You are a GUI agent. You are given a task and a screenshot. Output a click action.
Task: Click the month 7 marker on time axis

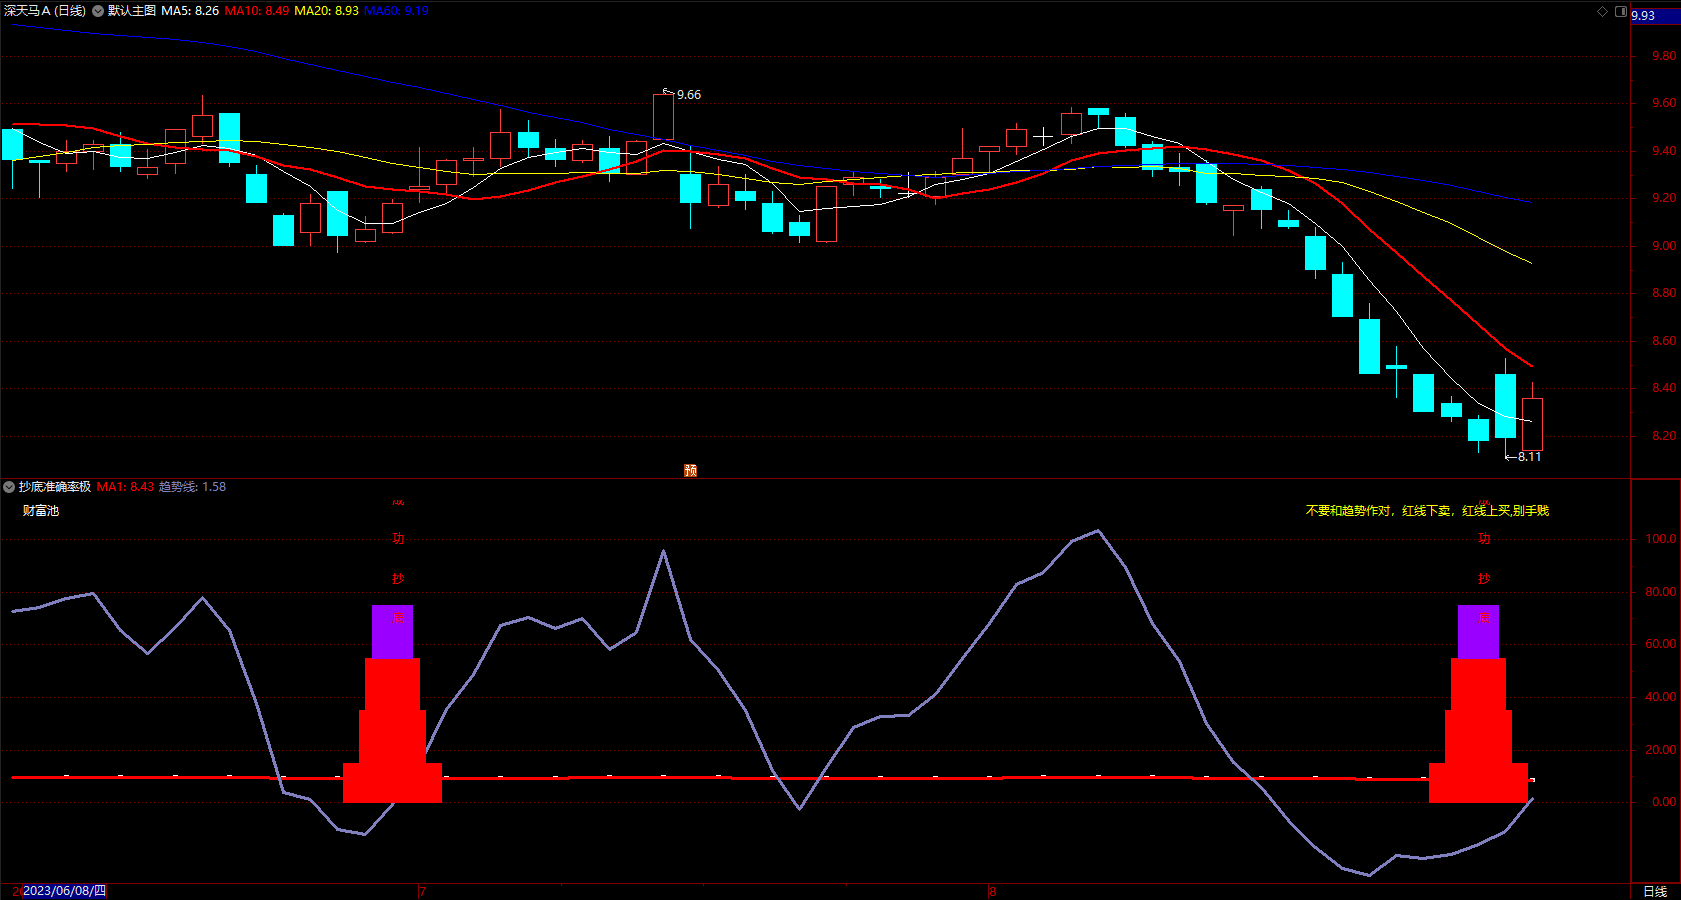pyautogui.click(x=422, y=891)
